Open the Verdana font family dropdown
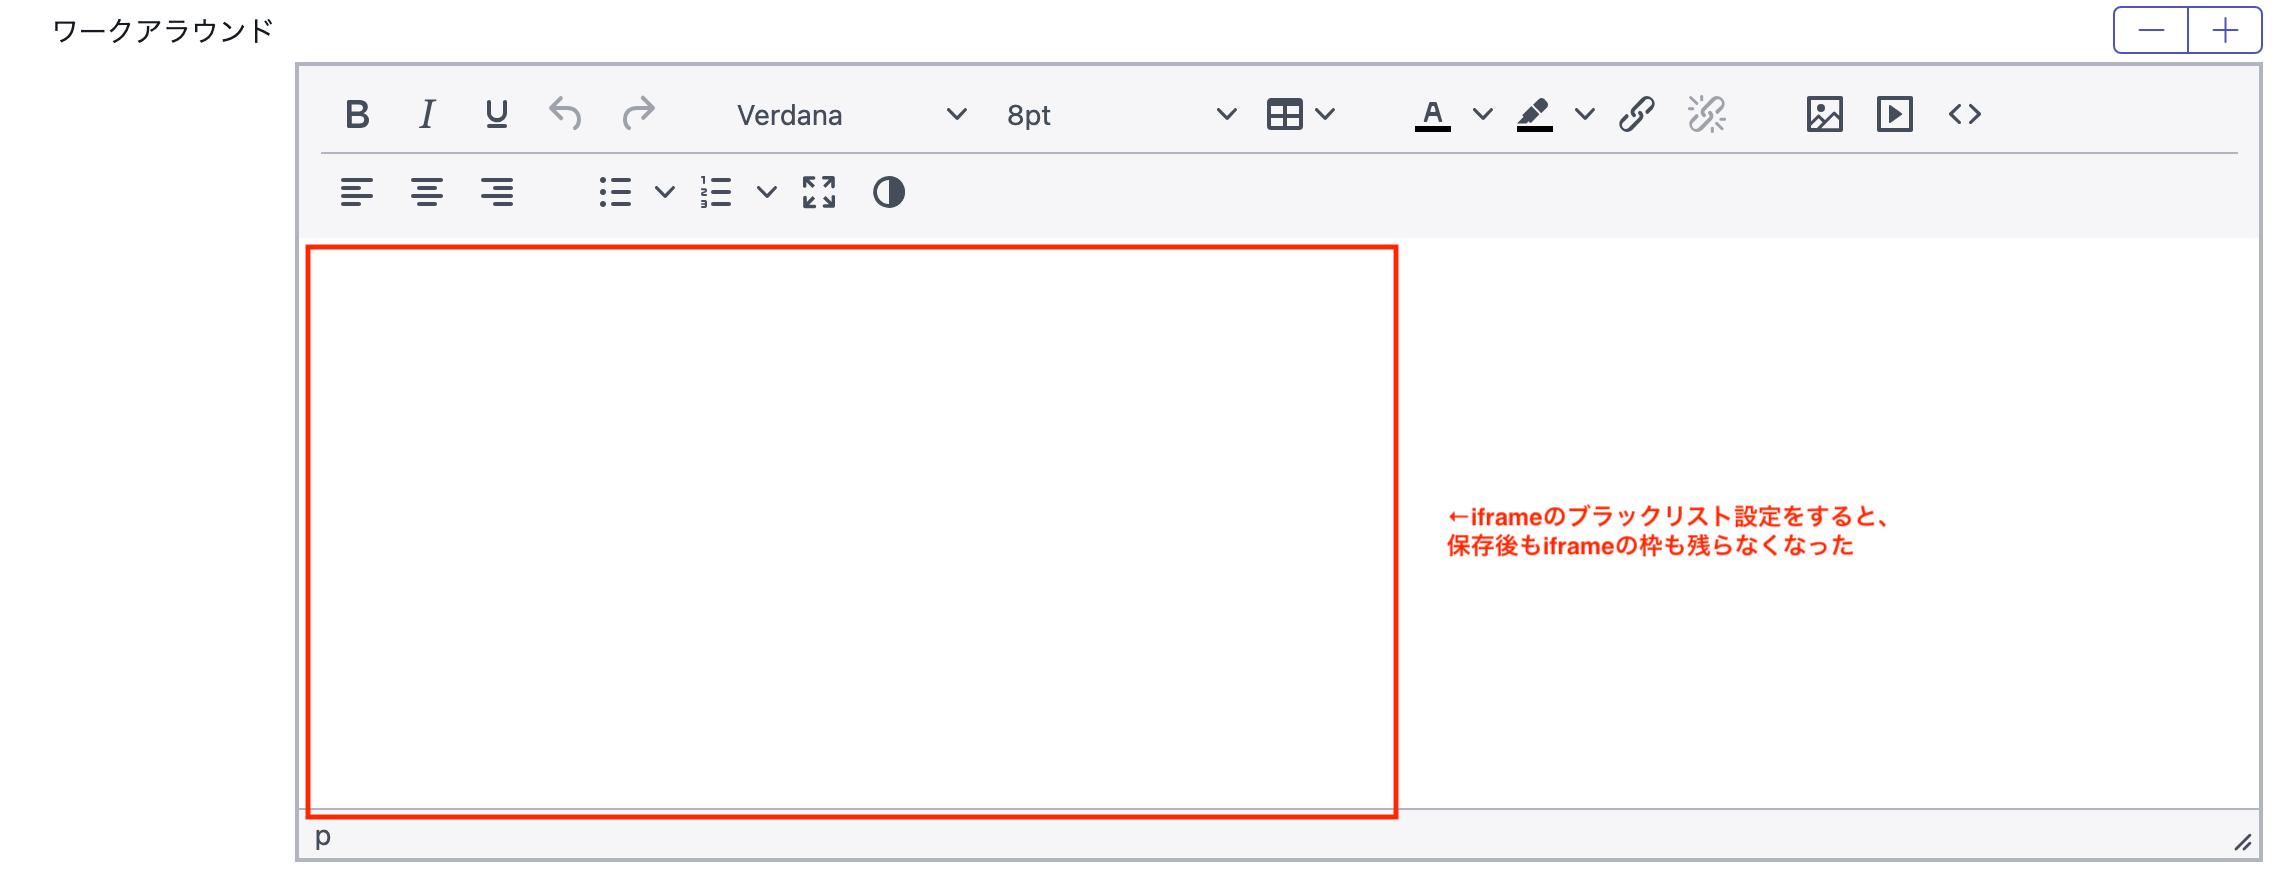2280x870 pixels. (851, 115)
